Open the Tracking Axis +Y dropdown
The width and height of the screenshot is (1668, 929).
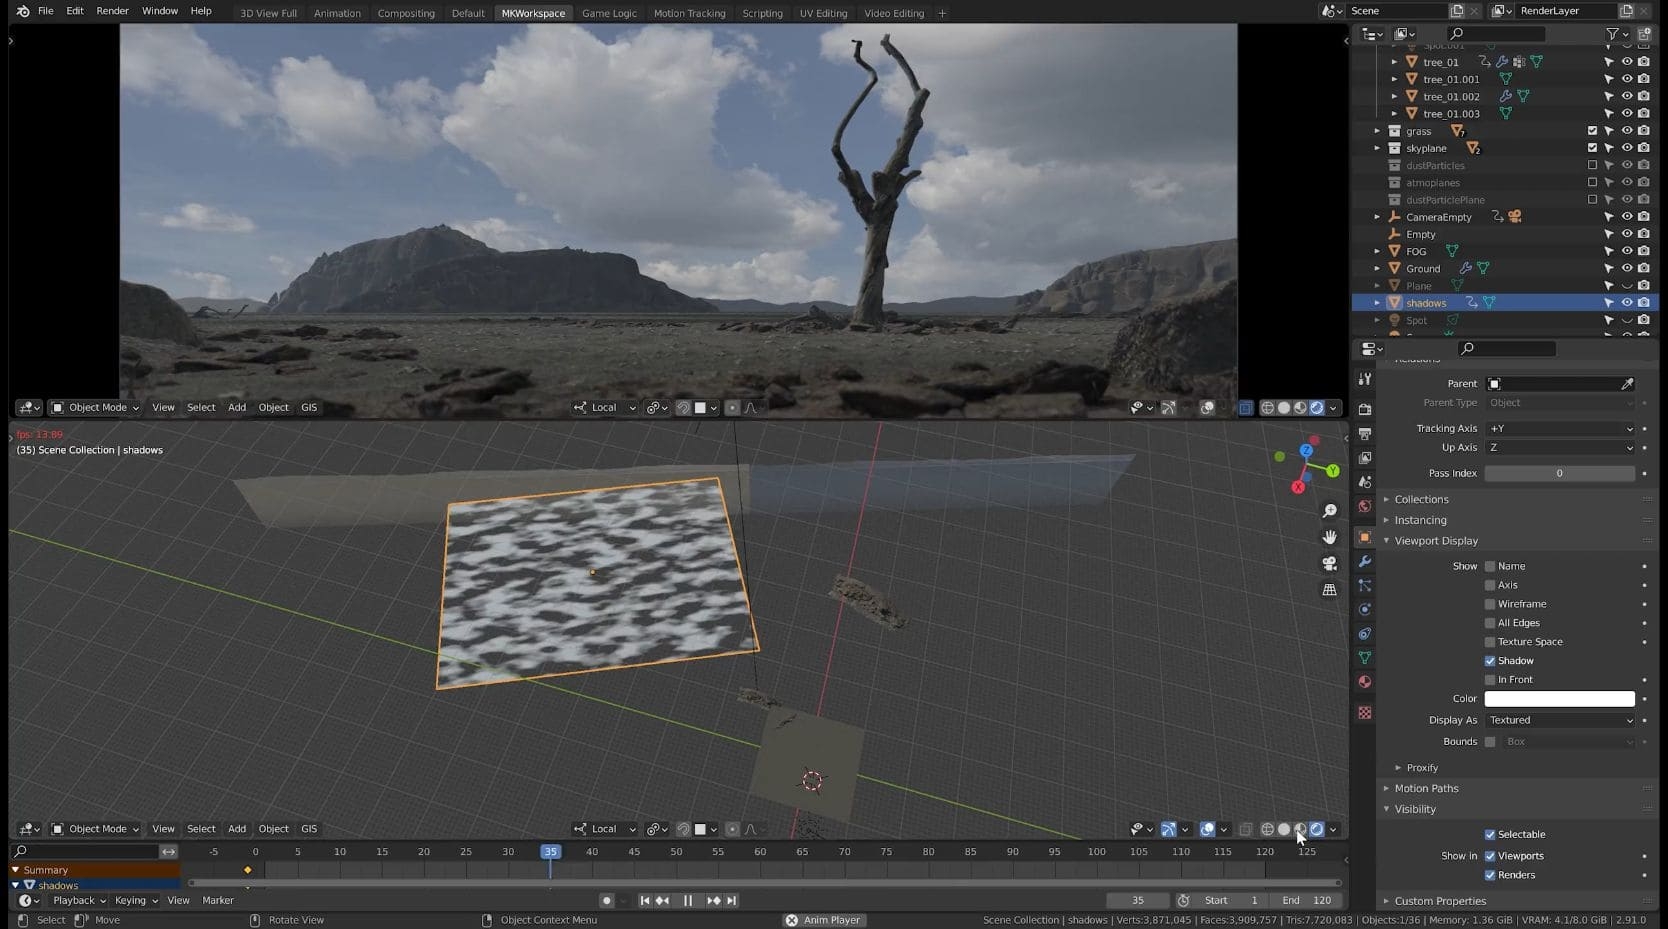[x=1560, y=428]
